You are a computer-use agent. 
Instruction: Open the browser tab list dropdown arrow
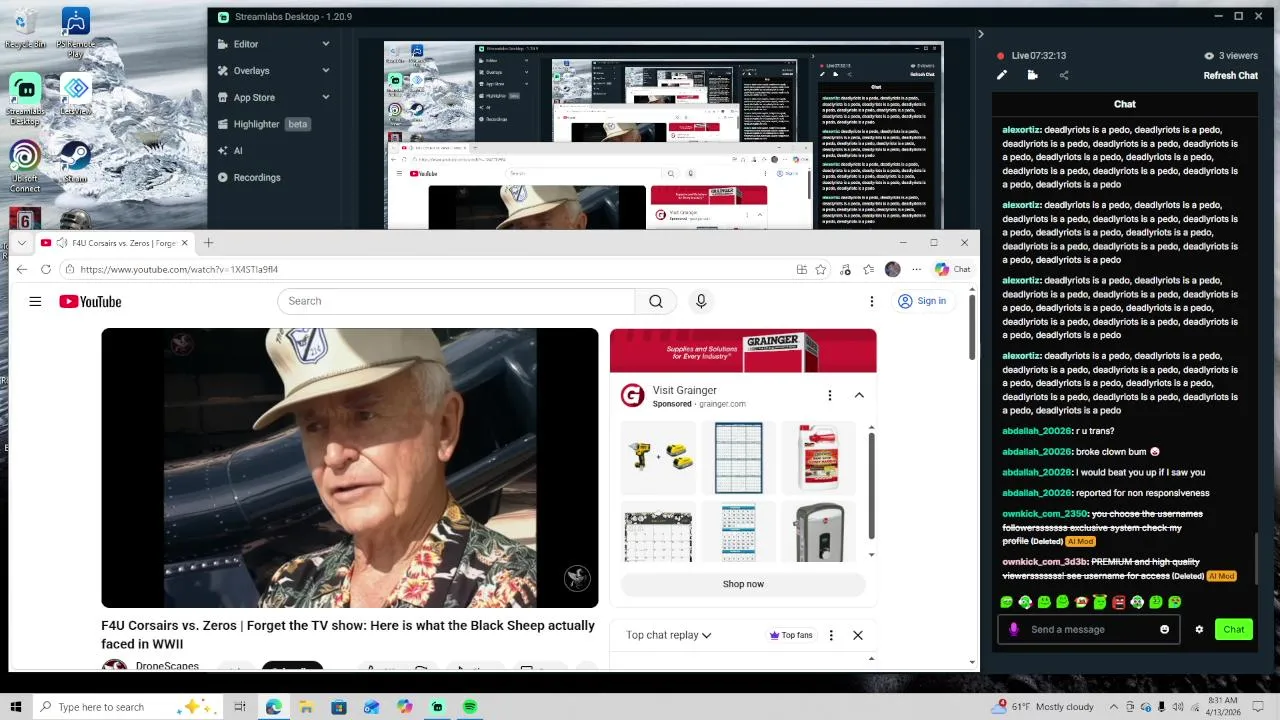(x=22, y=243)
